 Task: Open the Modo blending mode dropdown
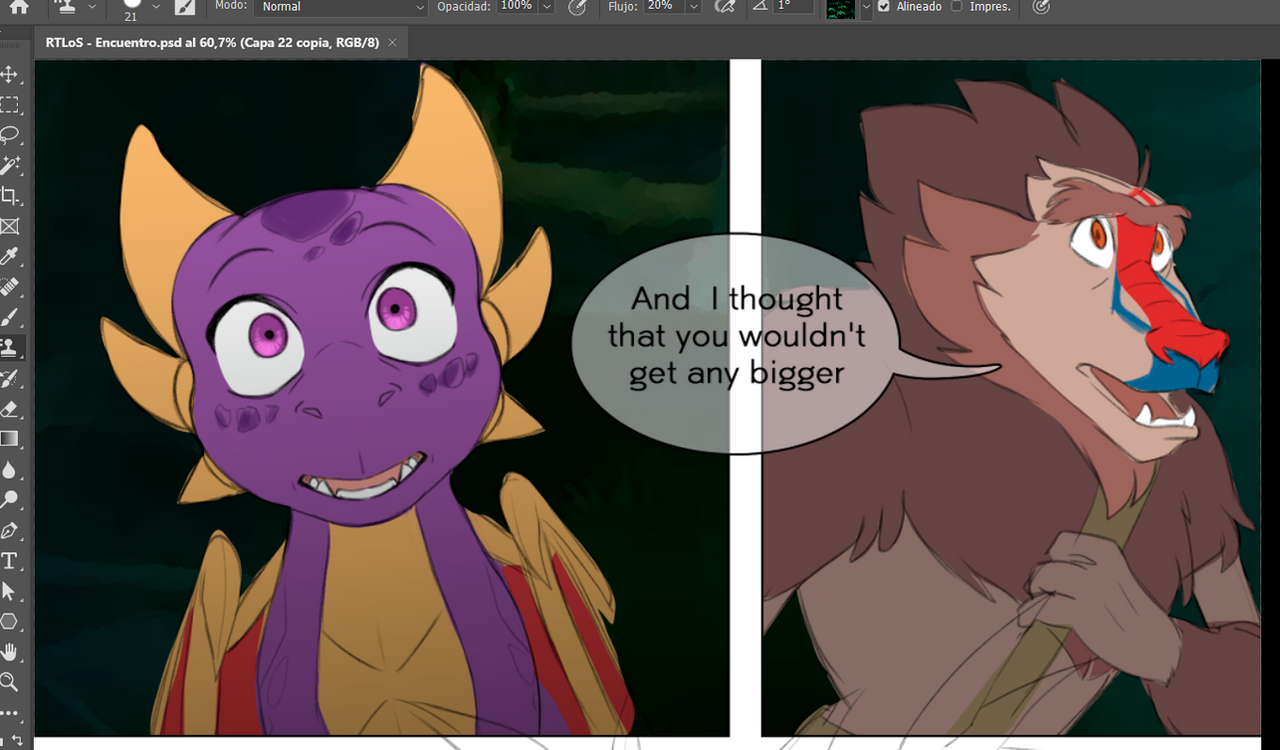tap(341, 7)
